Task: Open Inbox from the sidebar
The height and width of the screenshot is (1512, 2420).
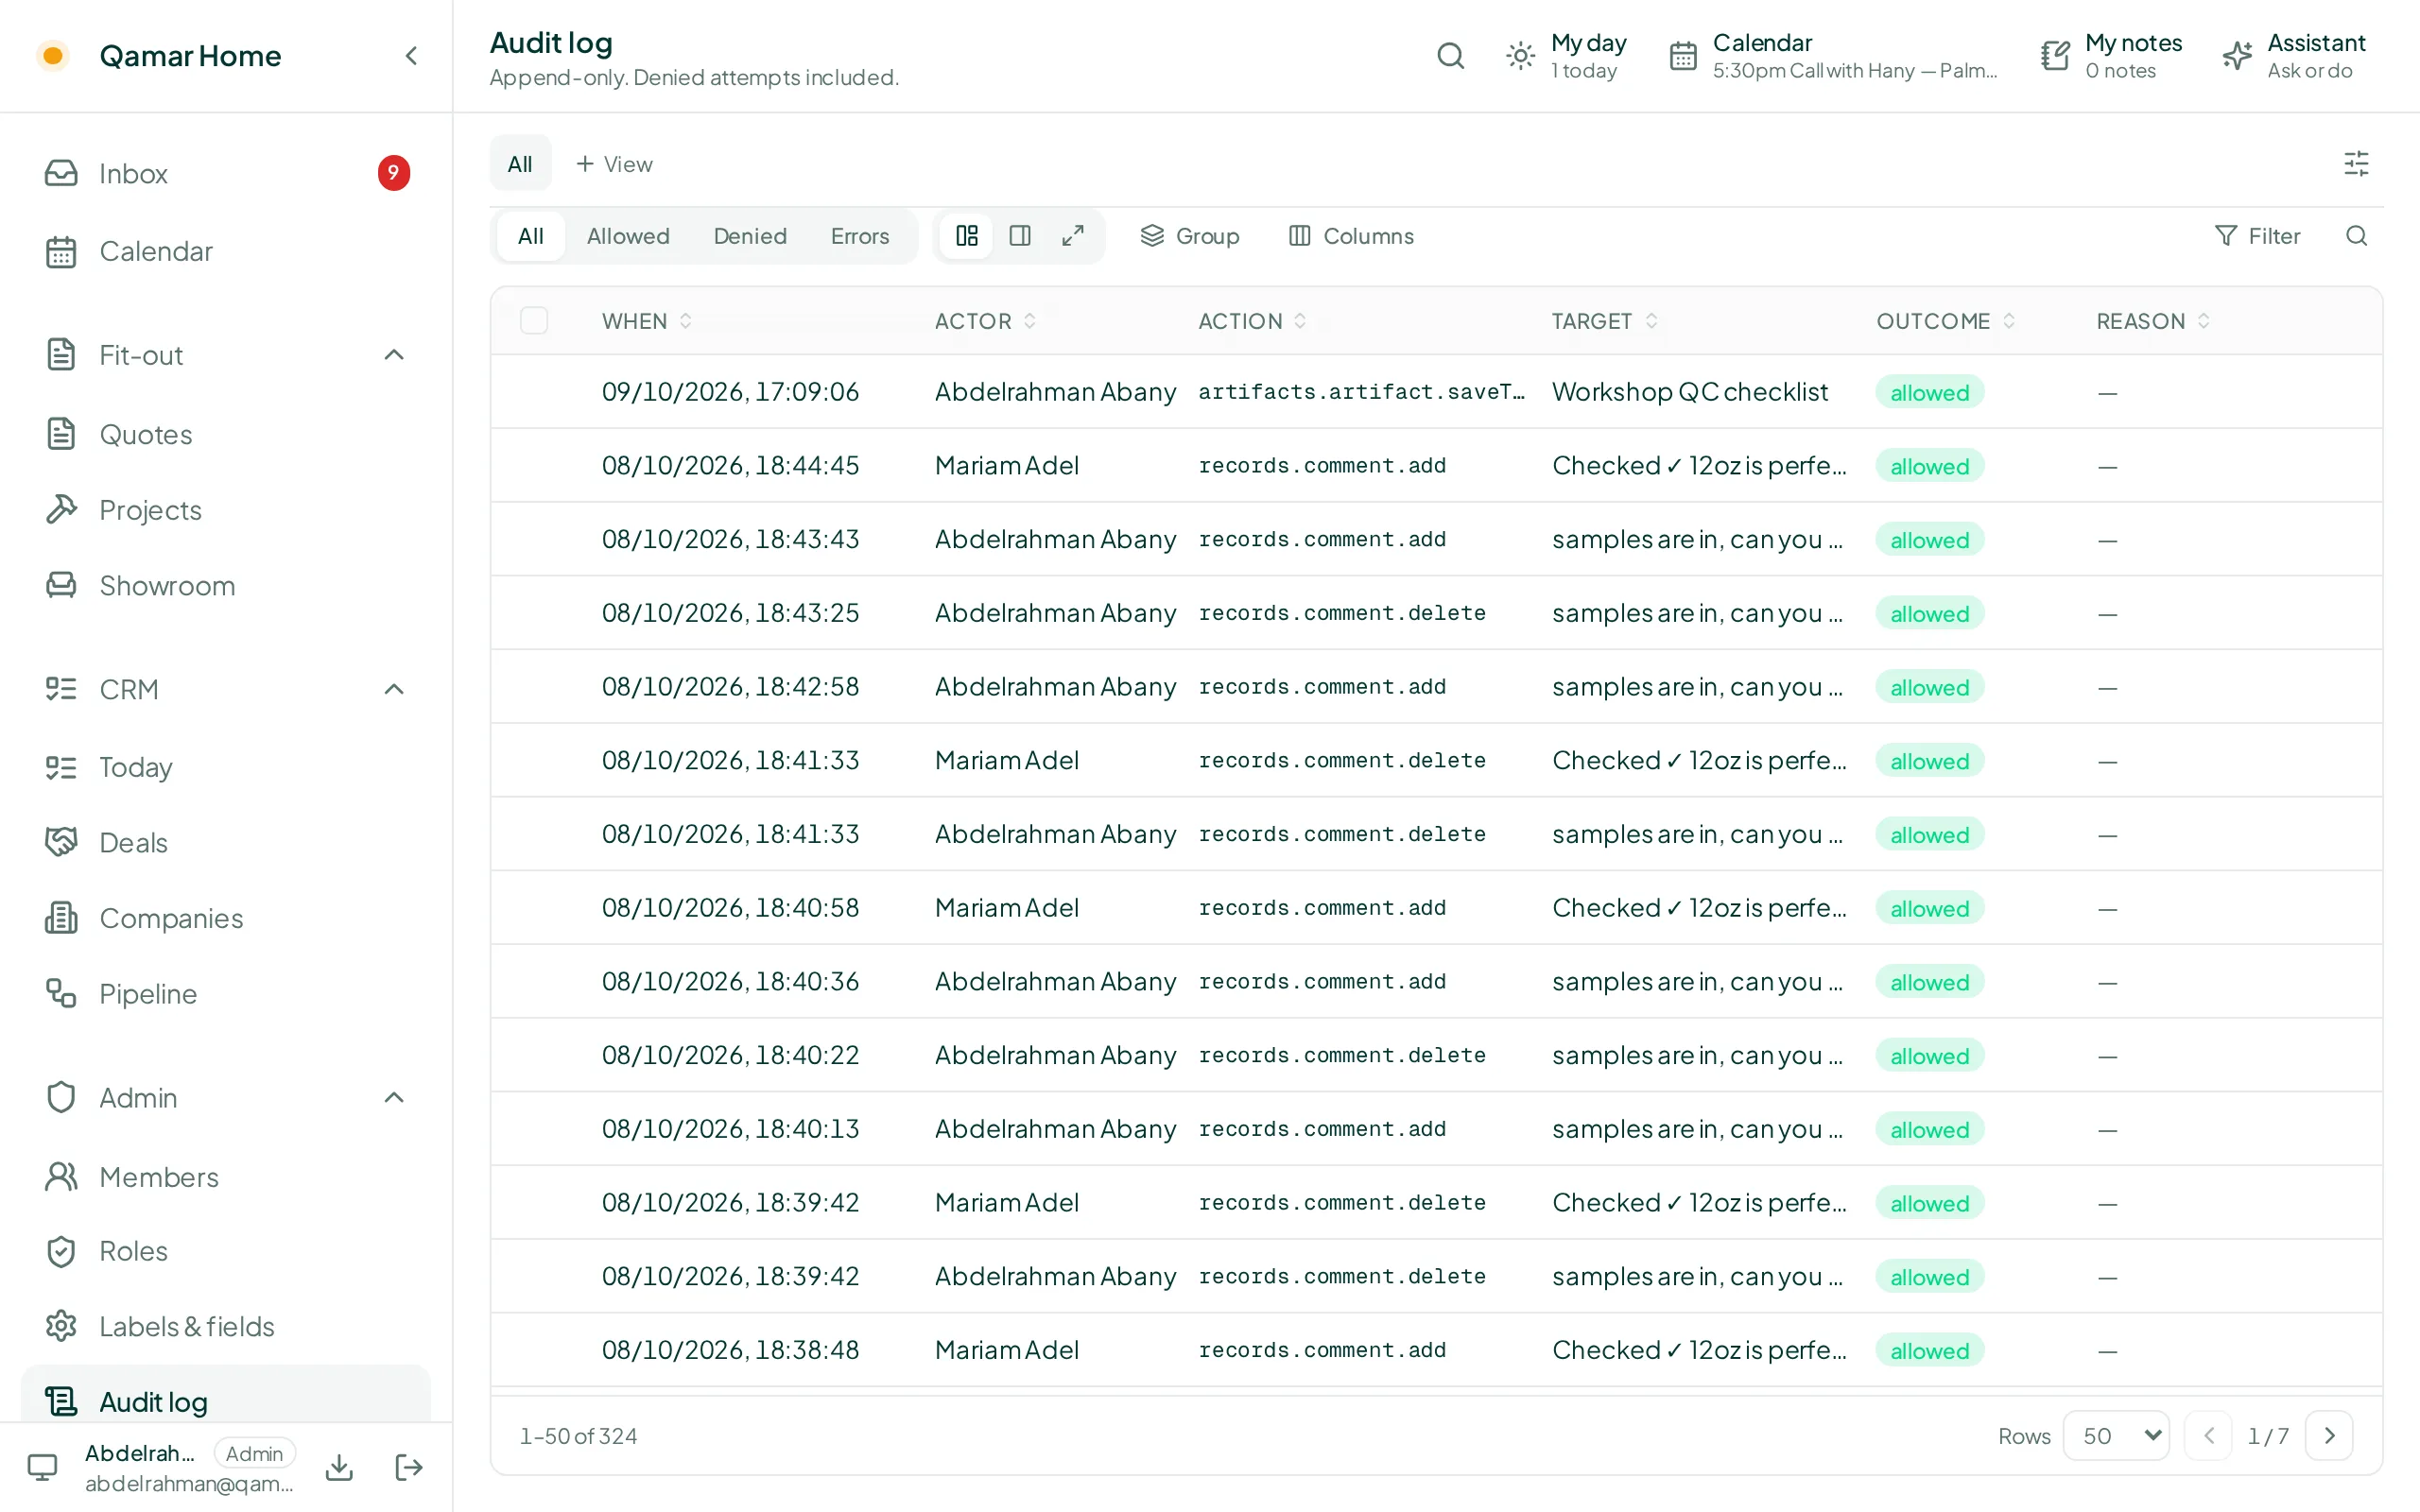Action: coord(226,173)
